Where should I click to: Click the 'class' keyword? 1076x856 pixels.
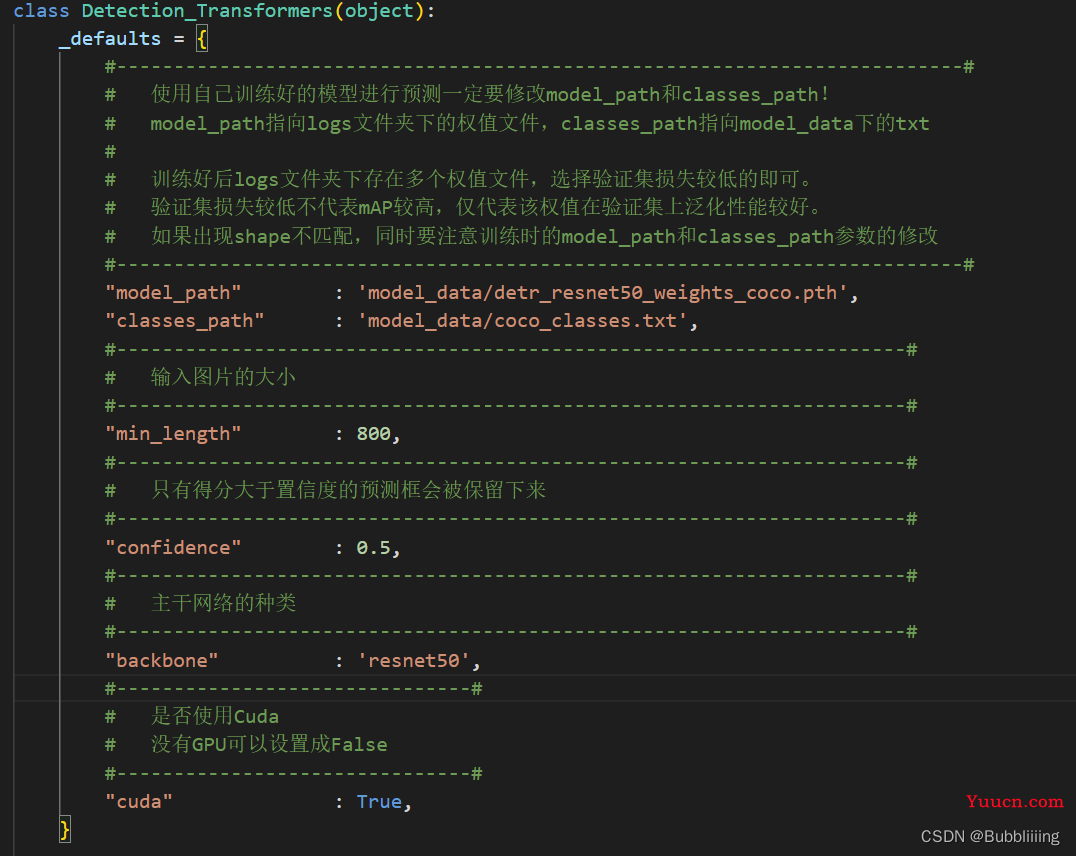click(x=41, y=11)
